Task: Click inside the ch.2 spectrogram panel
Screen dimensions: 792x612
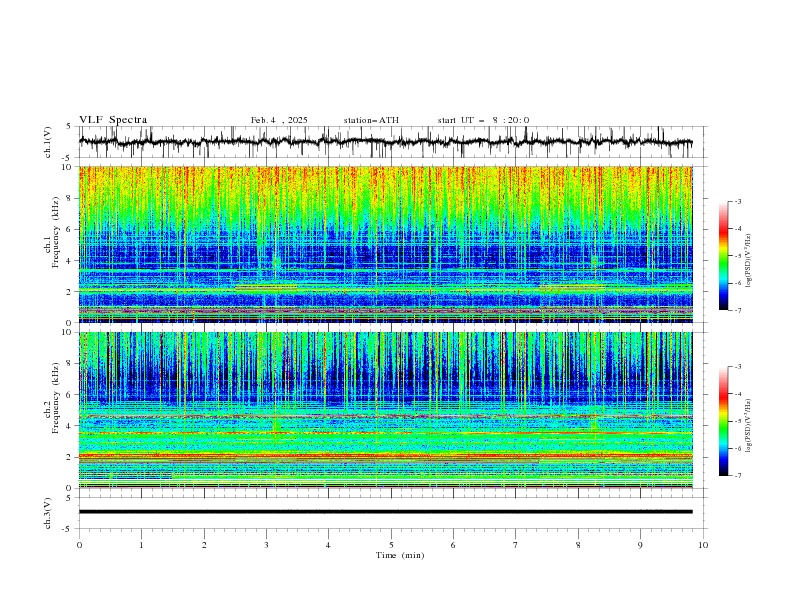Action: [x=385, y=410]
